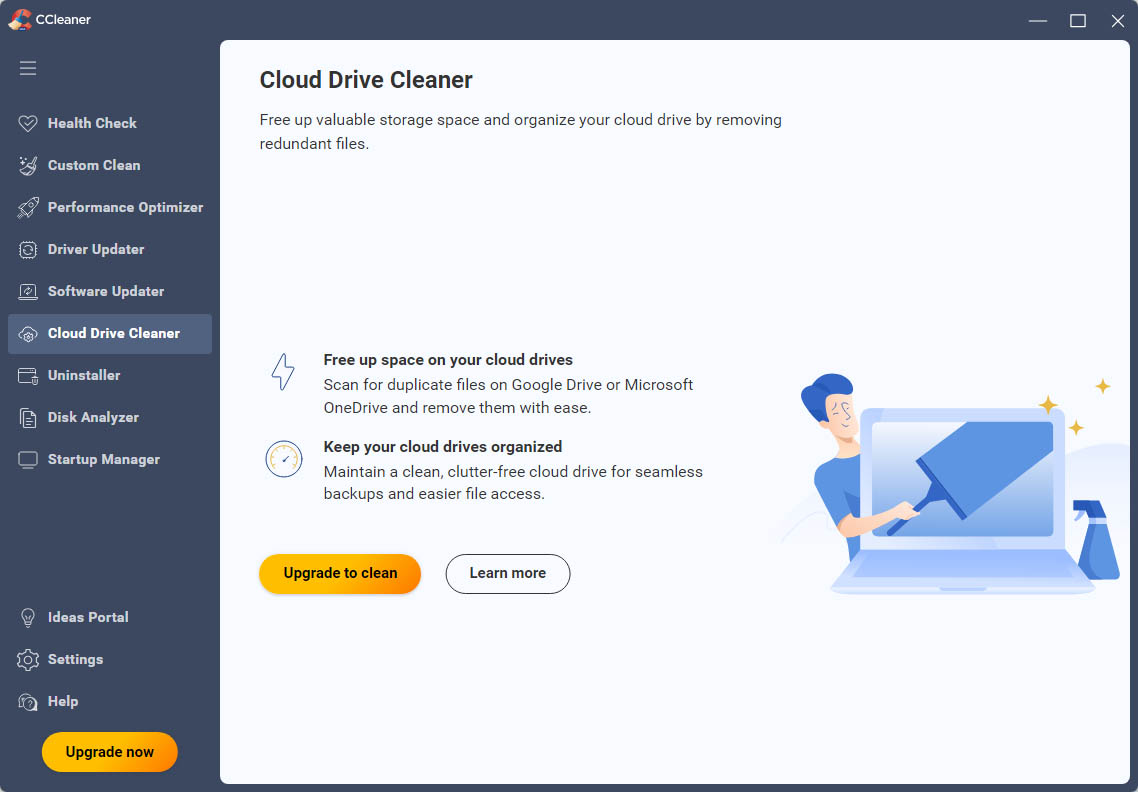Click the "Free up space on your cloud drives" heading
Viewport: 1138px width, 792px height.
pyautogui.click(x=448, y=360)
